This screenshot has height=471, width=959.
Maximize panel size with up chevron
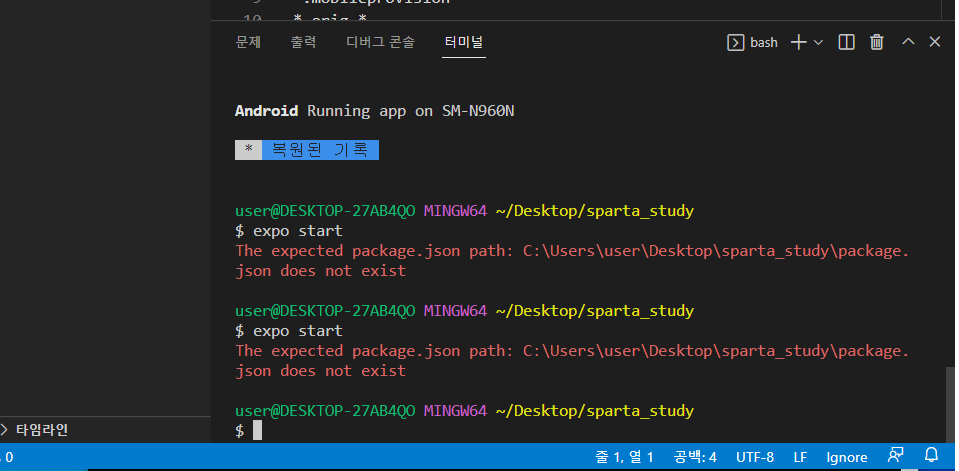pos(908,42)
